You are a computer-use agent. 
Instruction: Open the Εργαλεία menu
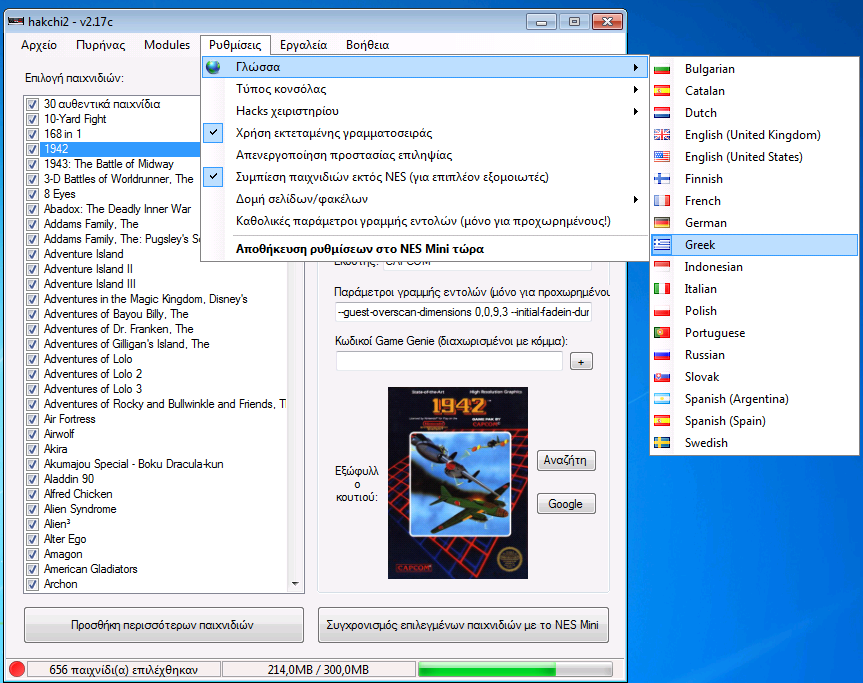coord(303,45)
